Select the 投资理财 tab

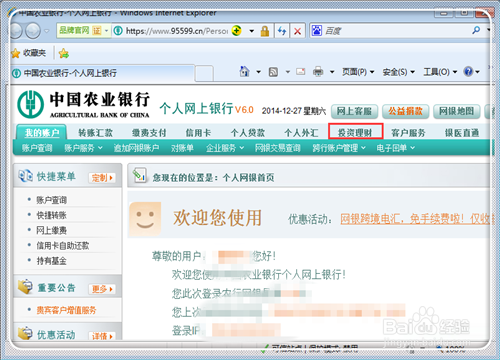[x=355, y=131]
